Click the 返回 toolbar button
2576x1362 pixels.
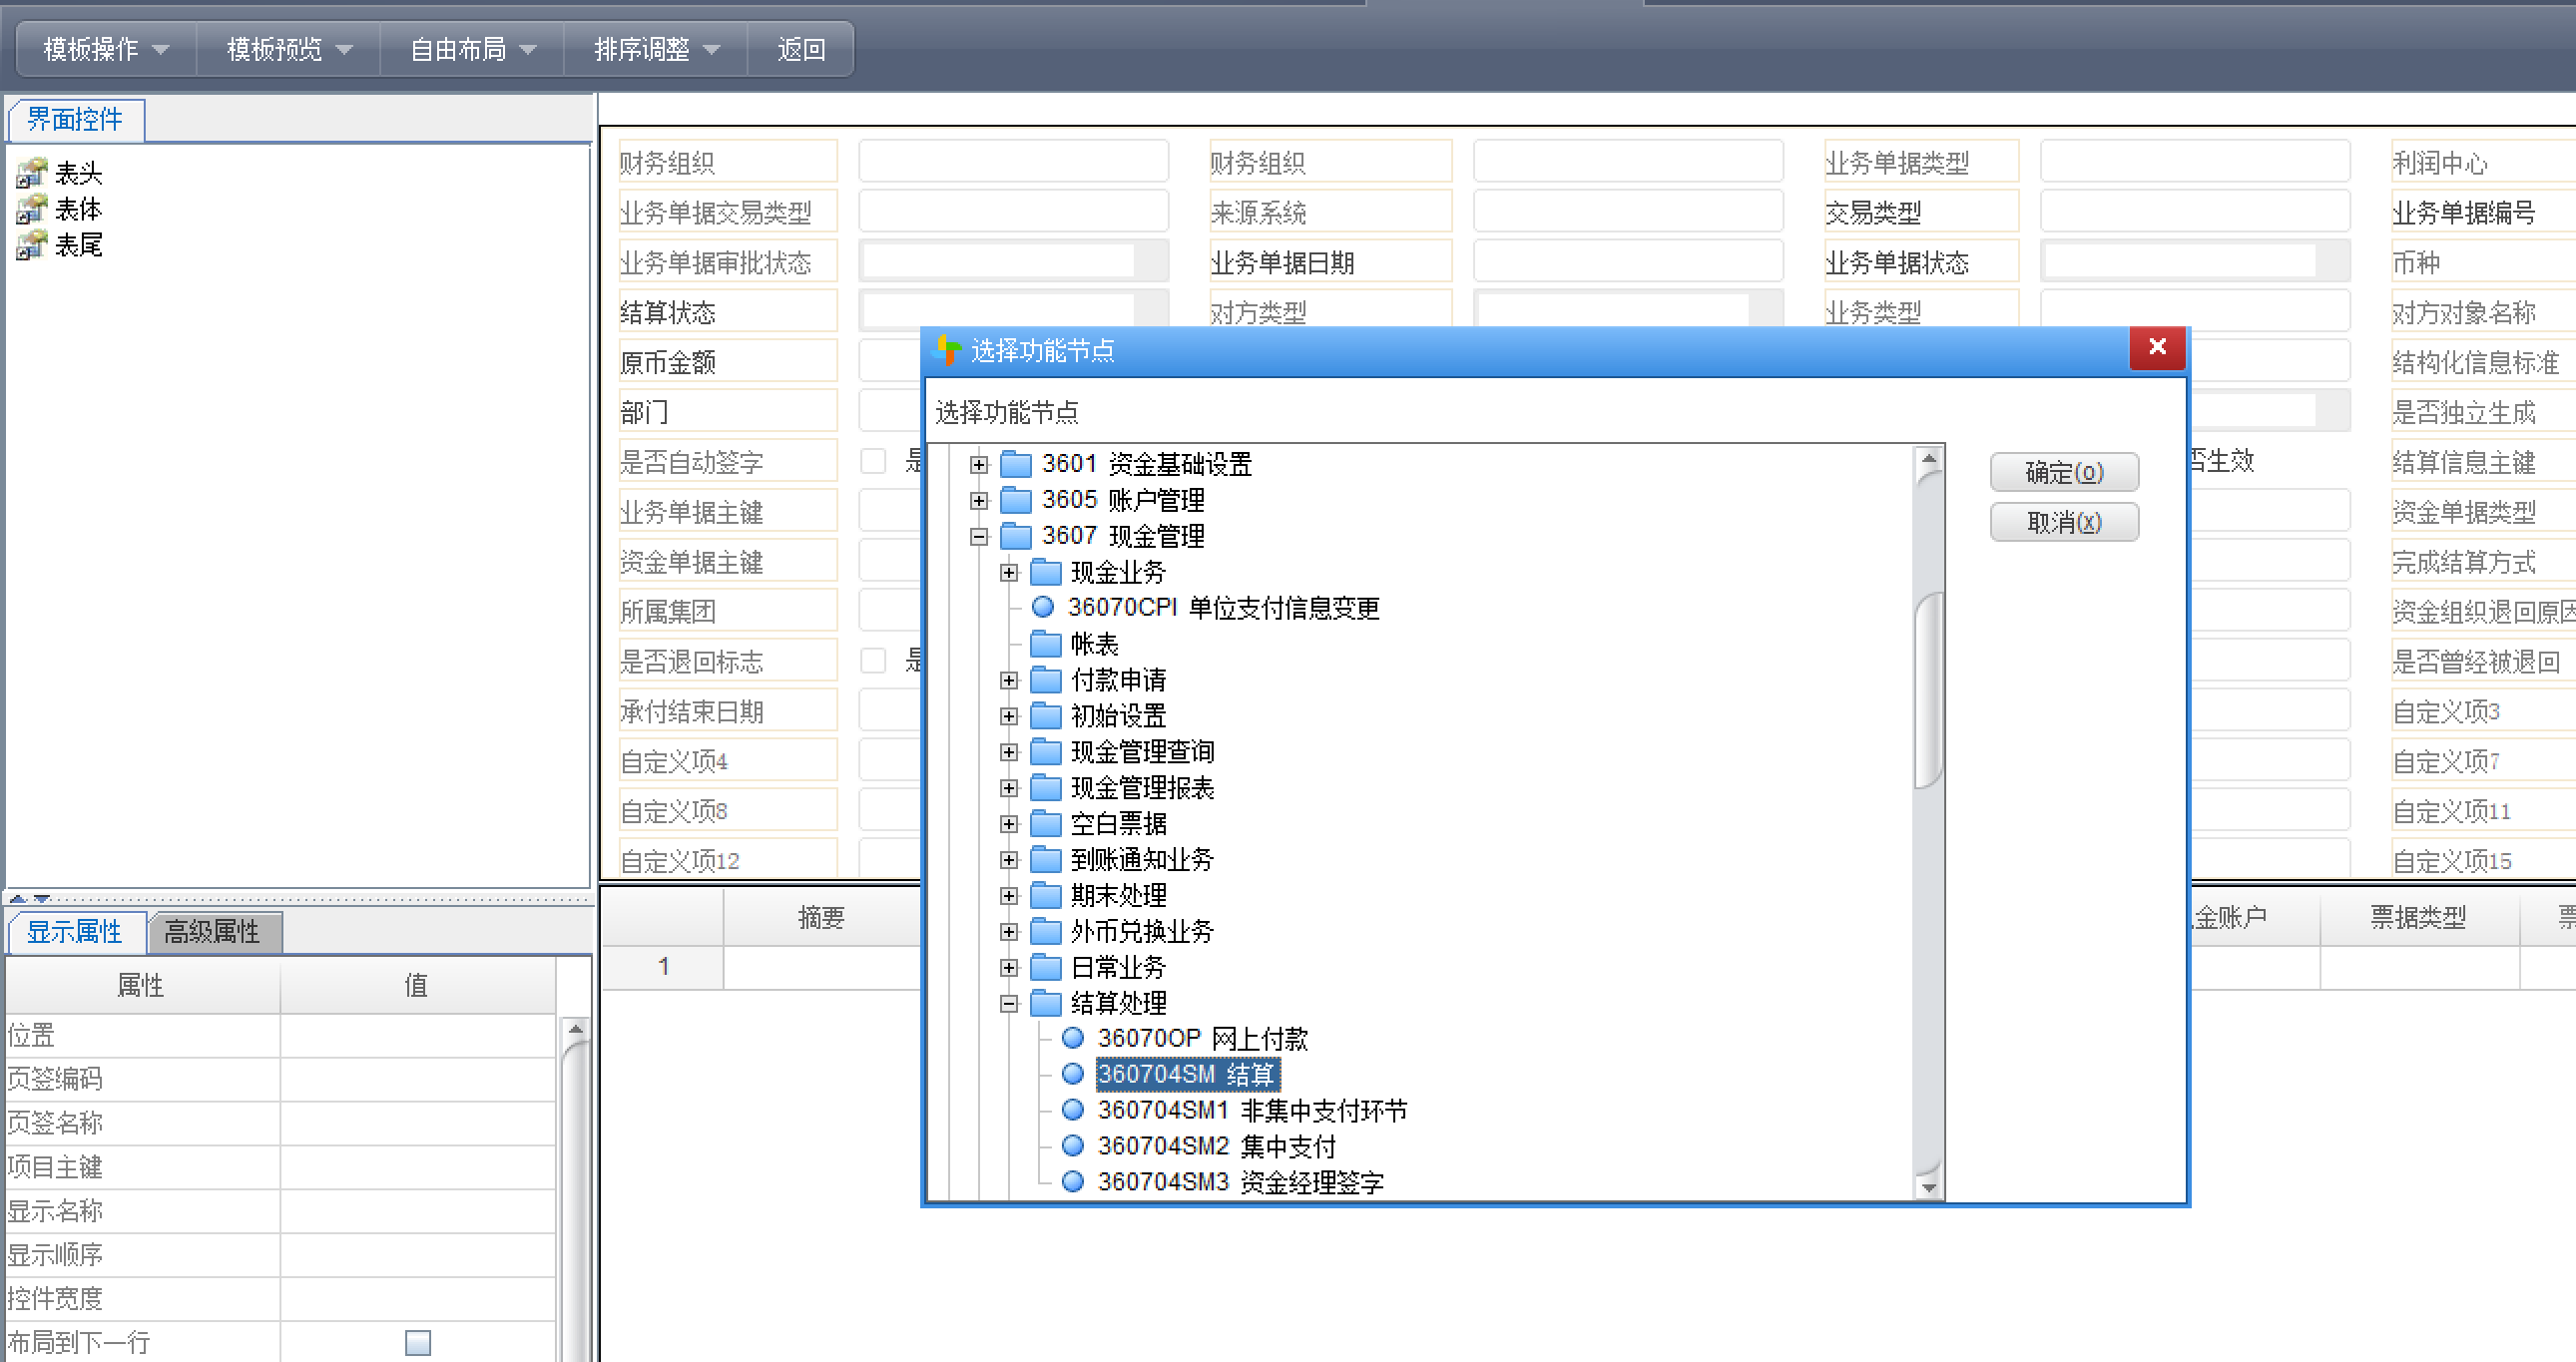click(x=802, y=49)
